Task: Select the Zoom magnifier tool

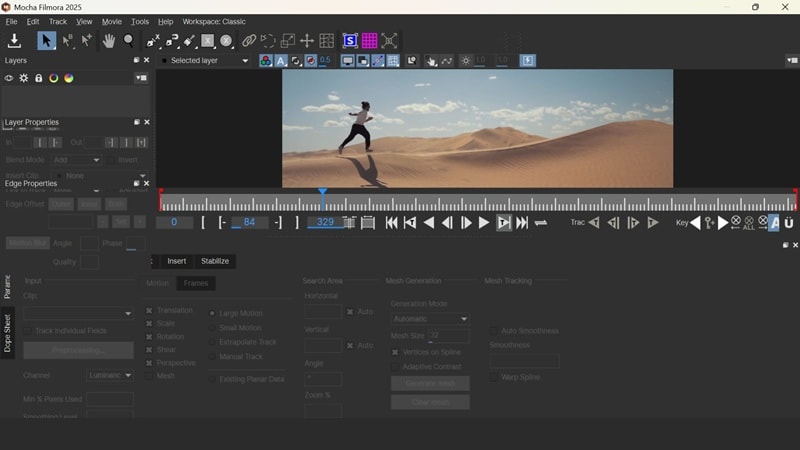Action: click(129, 41)
